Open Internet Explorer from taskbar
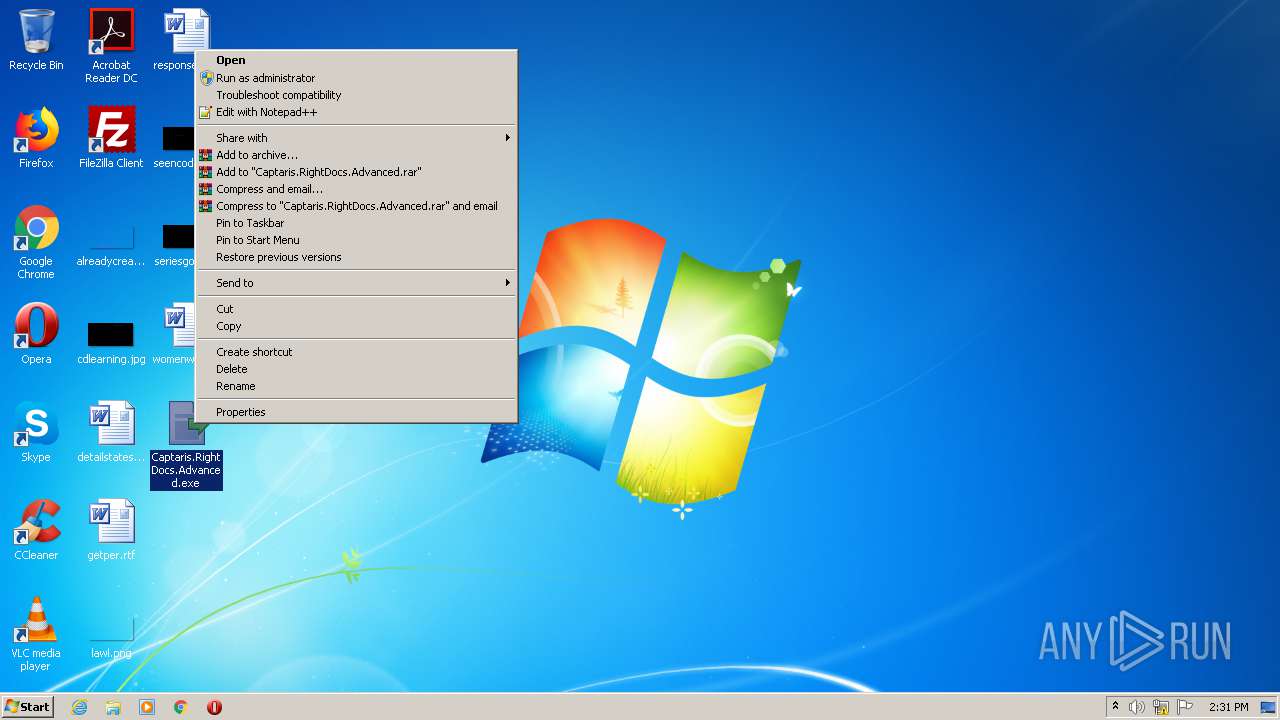Viewport: 1280px width, 720px height. coord(79,707)
